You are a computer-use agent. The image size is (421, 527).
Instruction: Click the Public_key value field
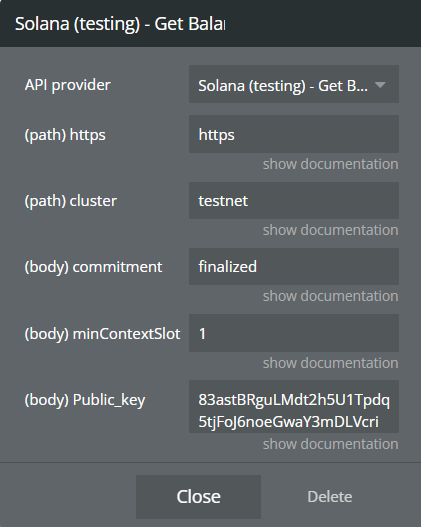point(294,407)
